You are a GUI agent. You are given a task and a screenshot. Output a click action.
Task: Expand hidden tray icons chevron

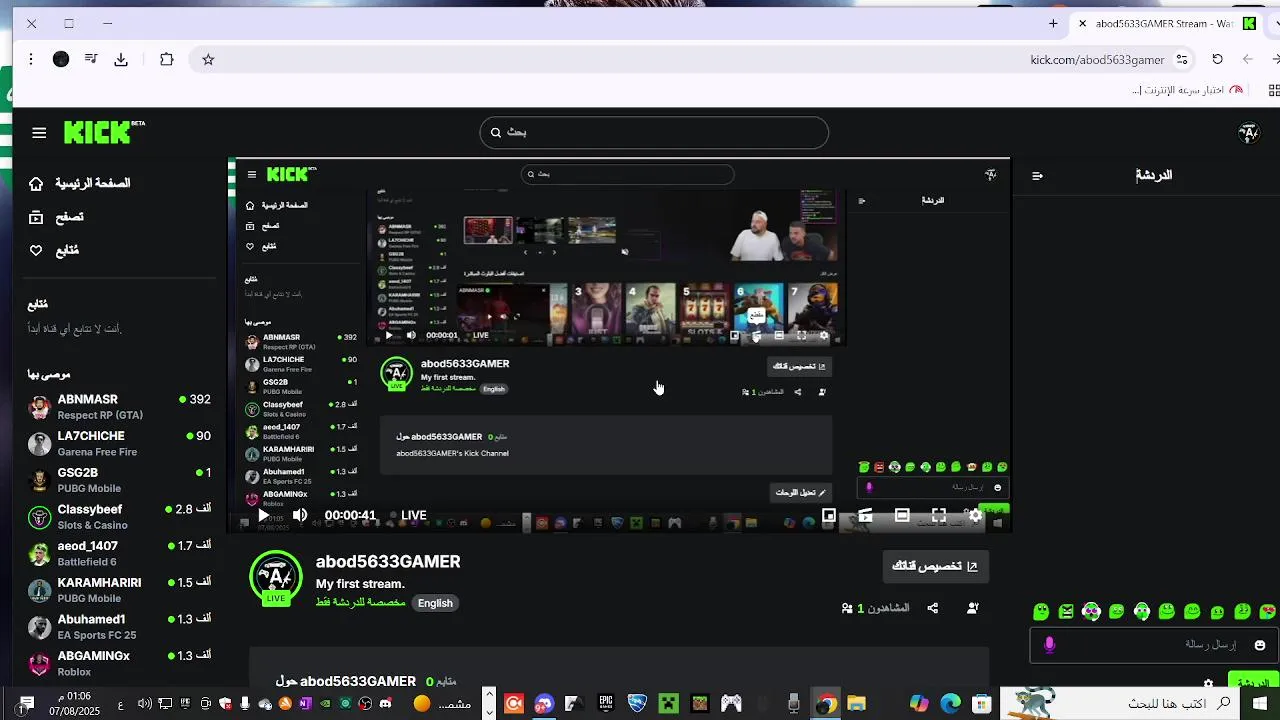(489, 692)
